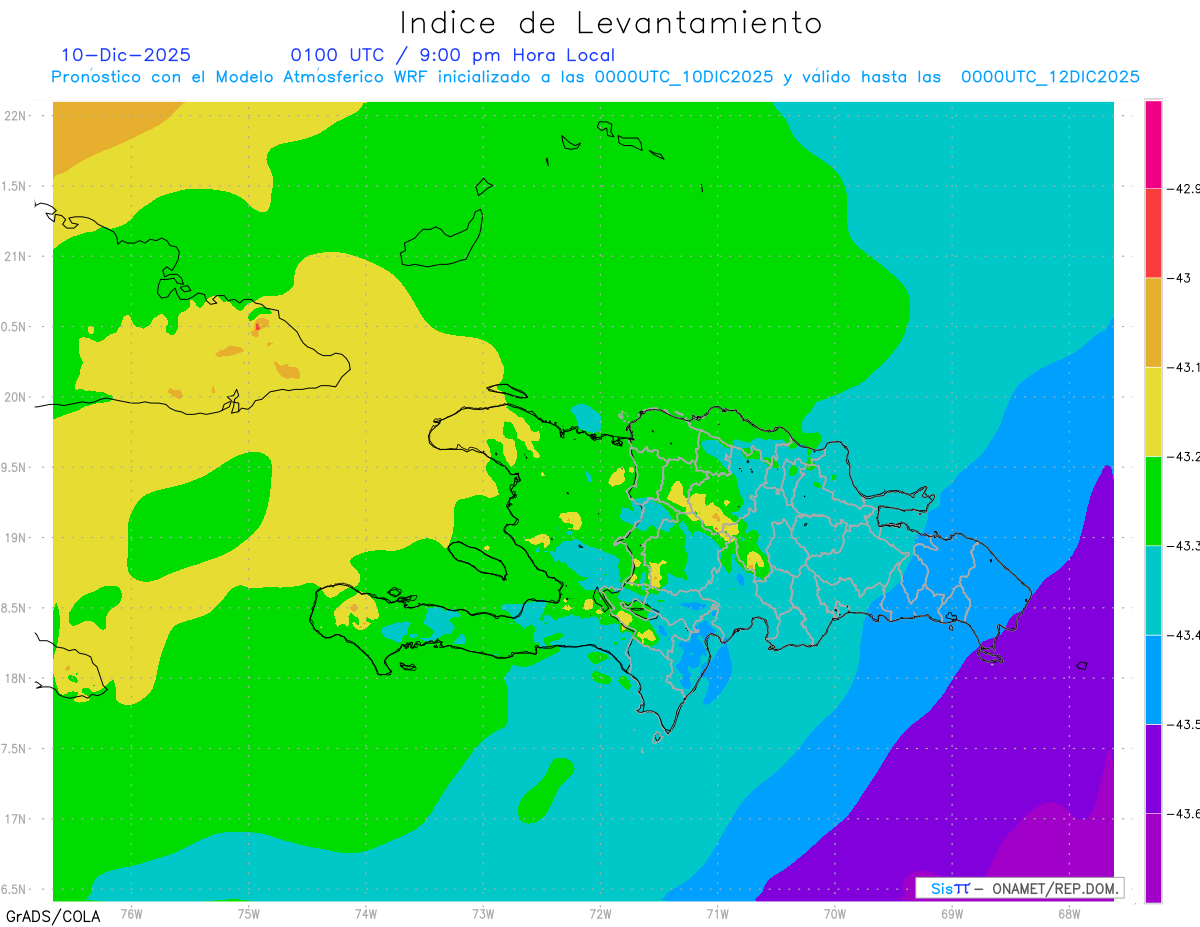
Task: Click the "76W" longitude label
Action: pyautogui.click(x=131, y=914)
